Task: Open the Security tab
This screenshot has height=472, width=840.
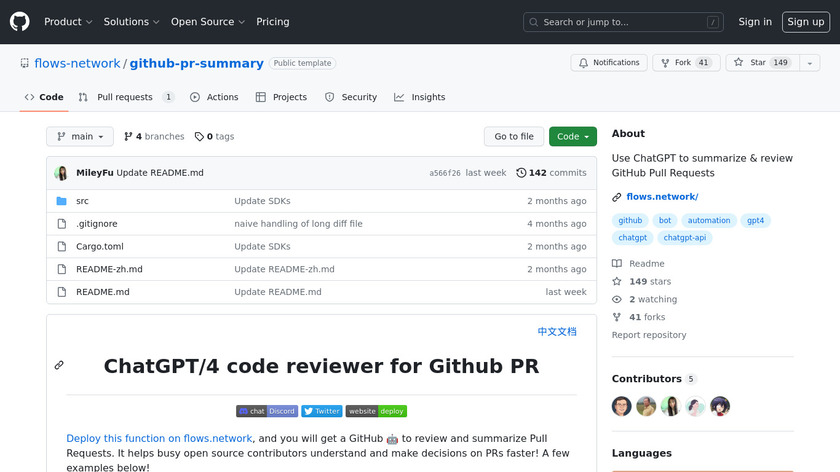Action: [351, 97]
